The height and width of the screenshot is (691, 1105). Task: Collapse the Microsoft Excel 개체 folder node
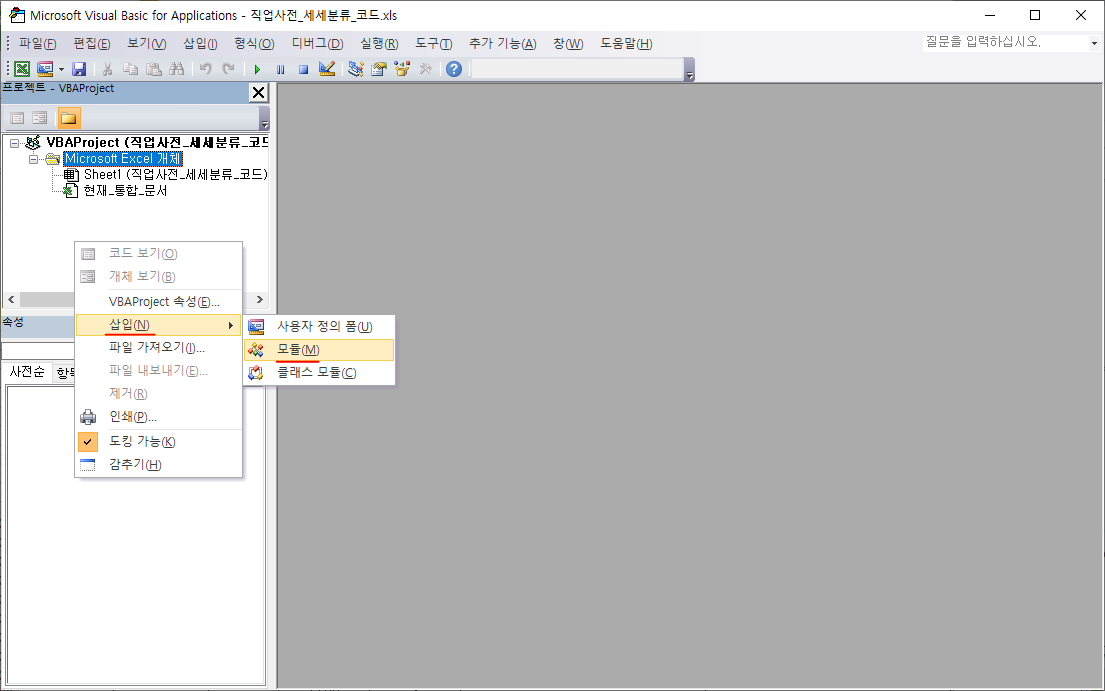click(x=33, y=159)
